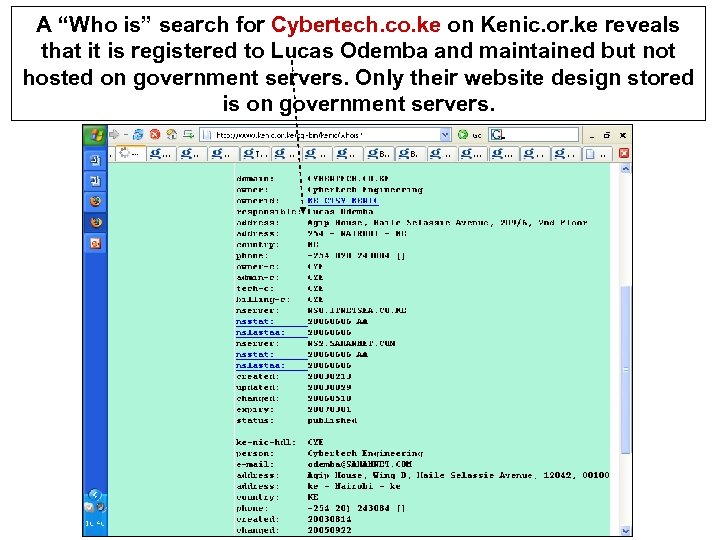
Task: Click the page icon in the address bar
Action: [207, 135]
